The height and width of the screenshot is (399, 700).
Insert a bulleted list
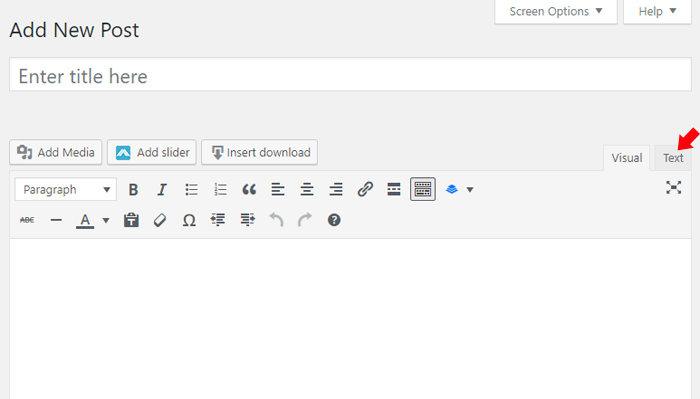pos(191,190)
